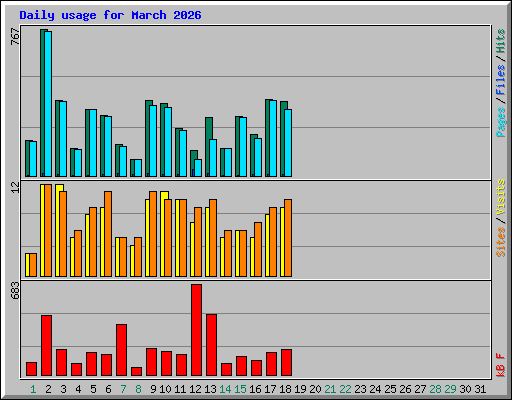This screenshot has height=400, width=512.
Task: Click the 'Pages' legend text
Action: click(500, 122)
